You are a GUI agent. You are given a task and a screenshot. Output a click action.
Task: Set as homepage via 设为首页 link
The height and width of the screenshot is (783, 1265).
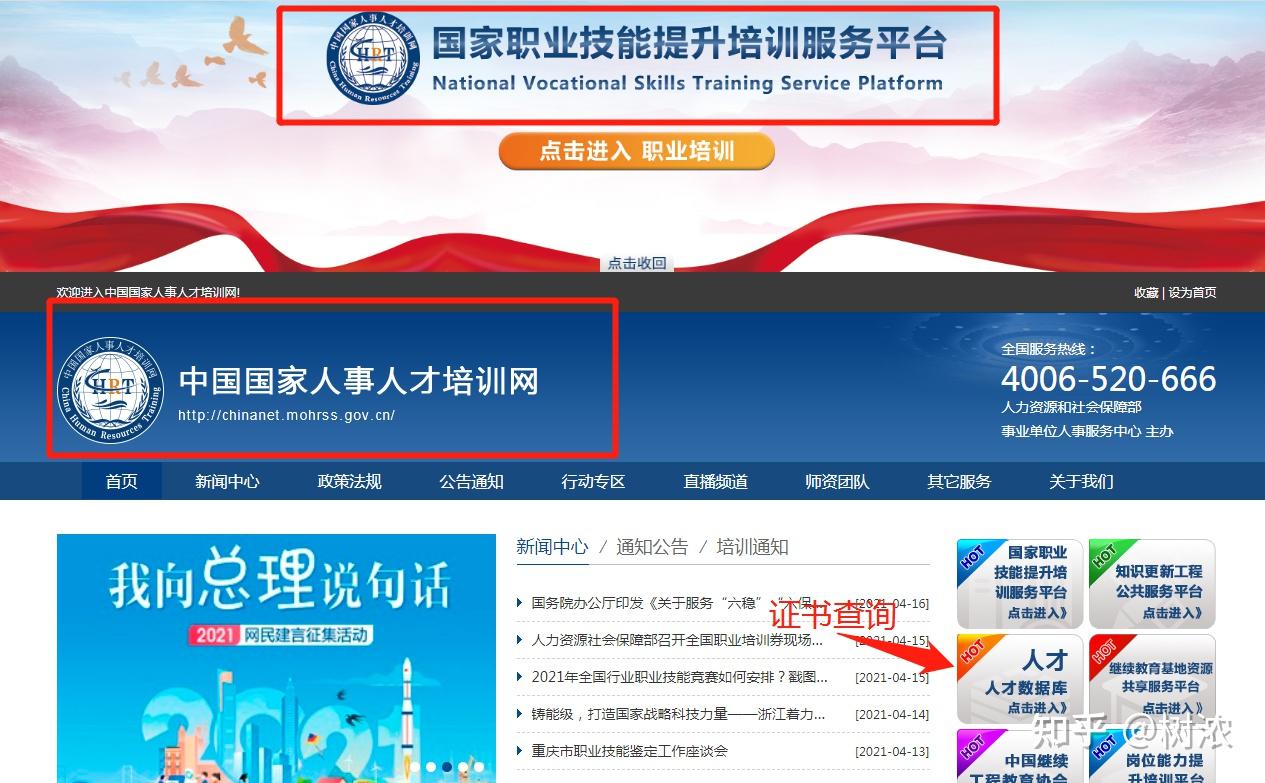click(x=1190, y=292)
